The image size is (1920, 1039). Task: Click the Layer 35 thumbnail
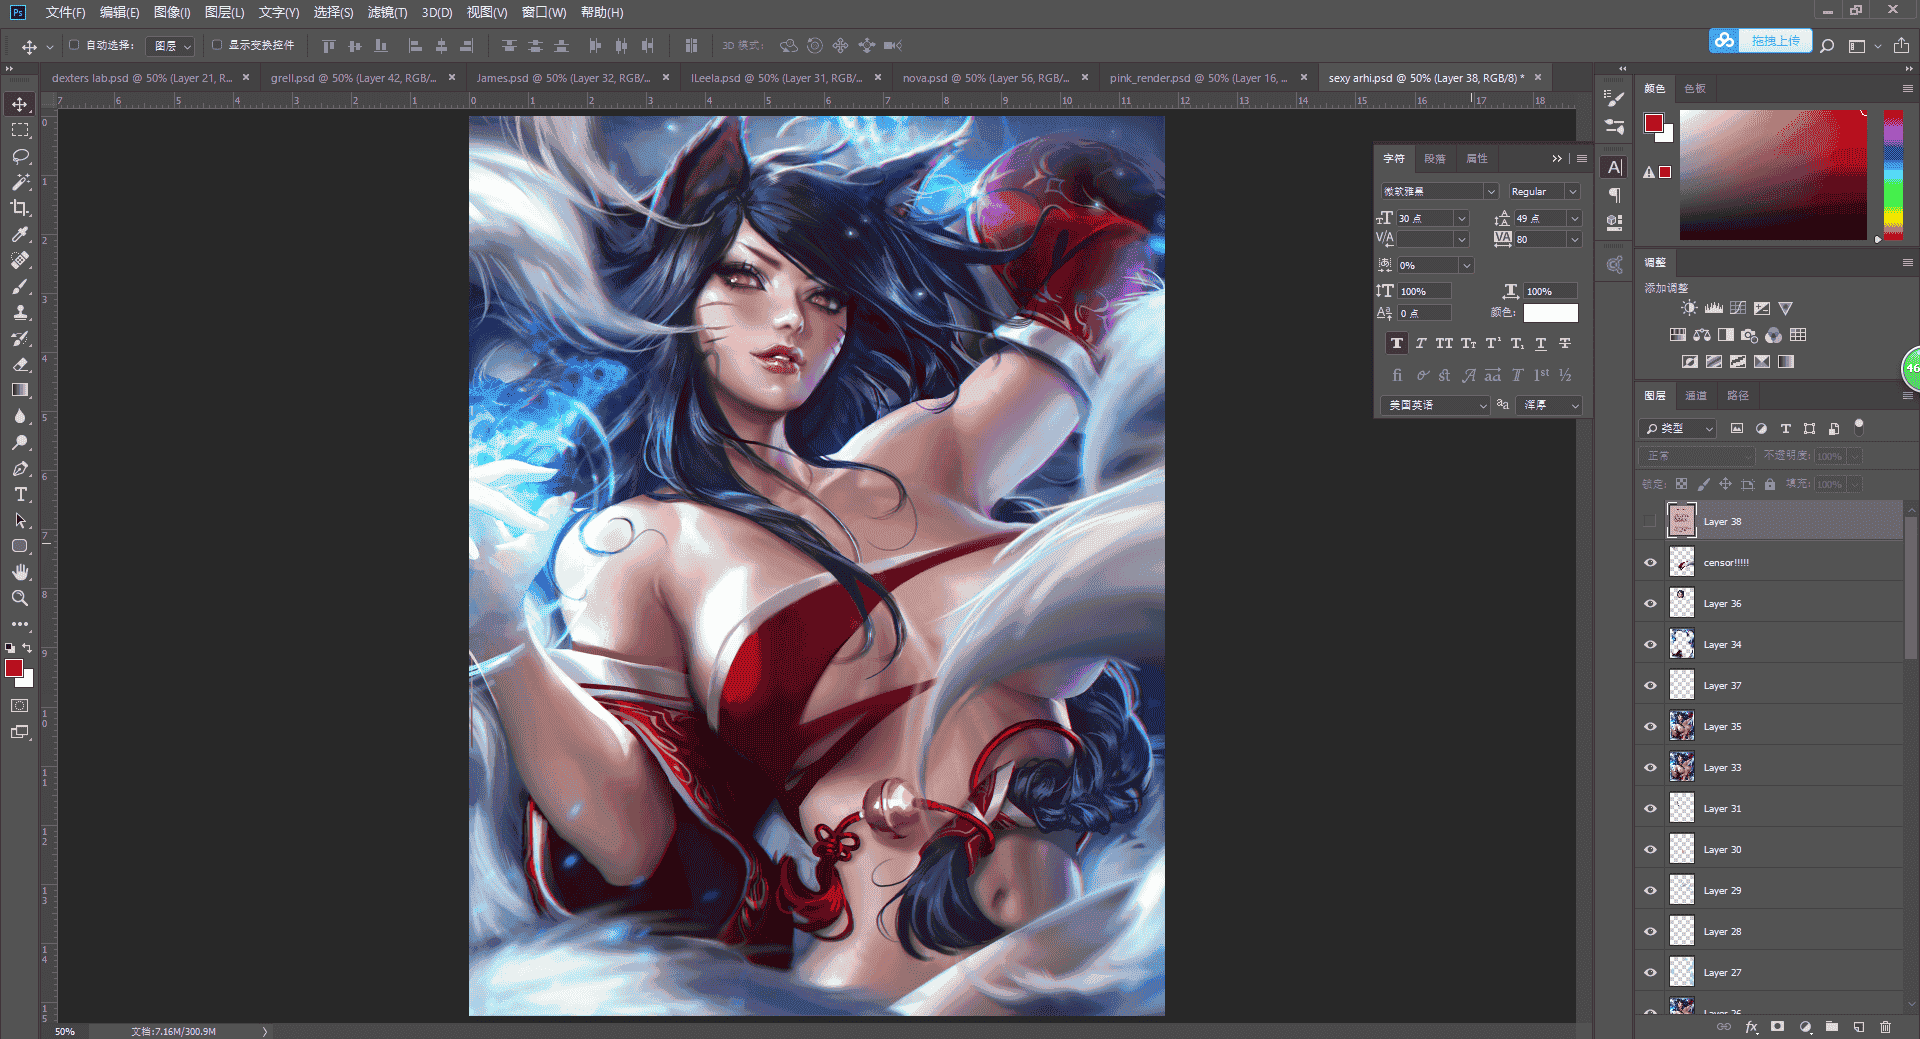coord(1682,726)
